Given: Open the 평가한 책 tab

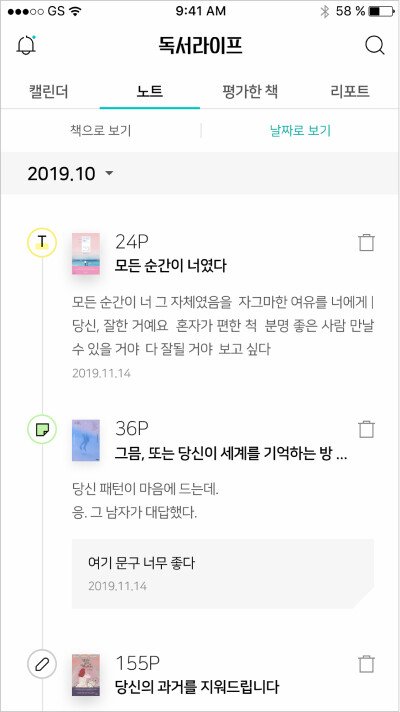Looking at the screenshot, I should [x=250, y=92].
